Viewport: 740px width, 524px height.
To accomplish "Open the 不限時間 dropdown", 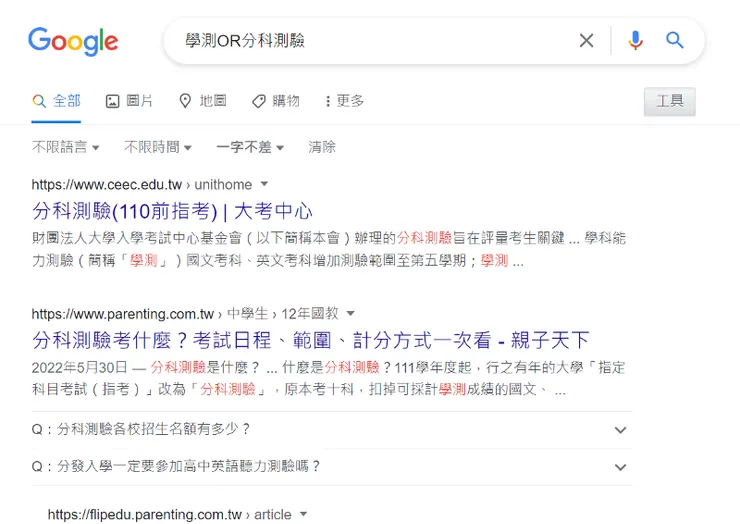I will point(158,147).
